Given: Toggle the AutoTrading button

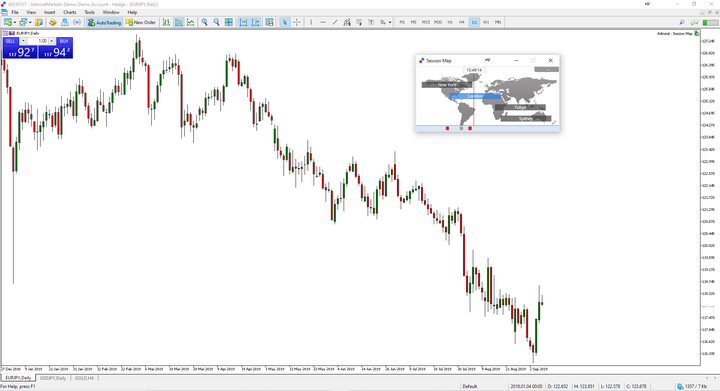Looking at the screenshot, I should pyautogui.click(x=104, y=22).
